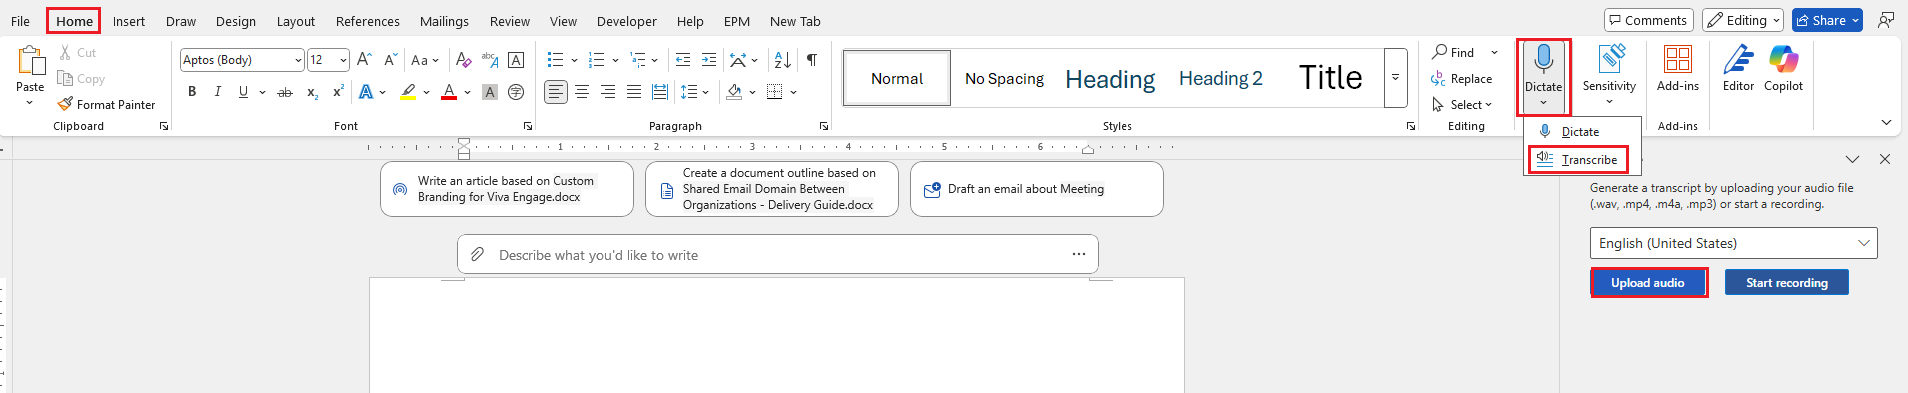The width and height of the screenshot is (1908, 393).
Task: Align text left
Action: [556, 92]
